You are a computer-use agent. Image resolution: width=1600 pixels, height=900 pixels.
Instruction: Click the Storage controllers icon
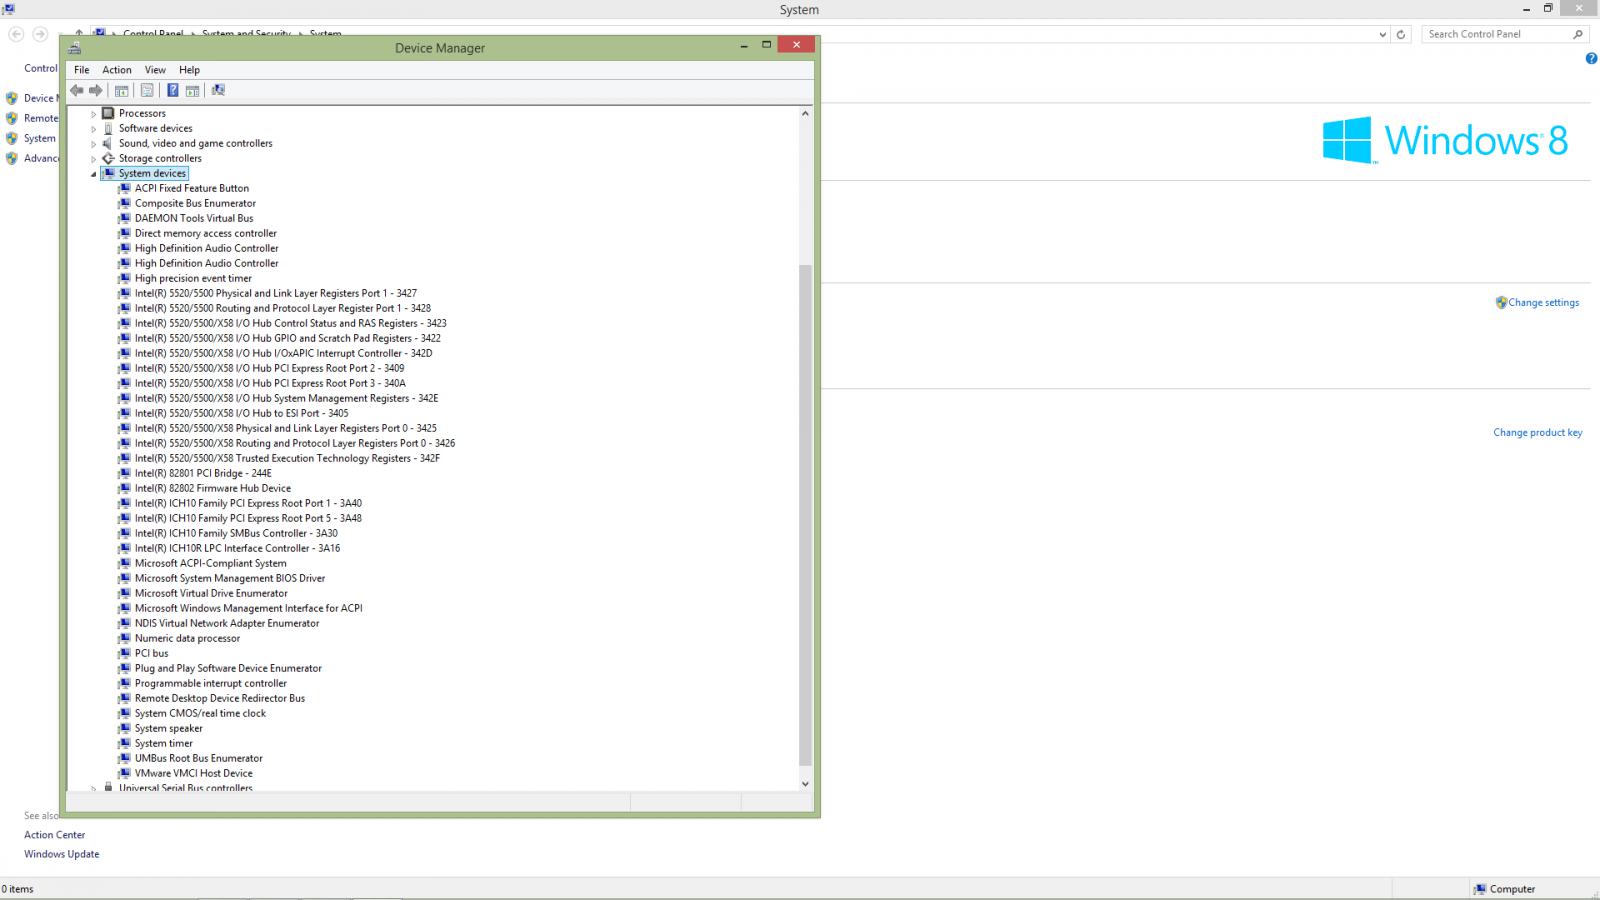[x=108, y=158]
